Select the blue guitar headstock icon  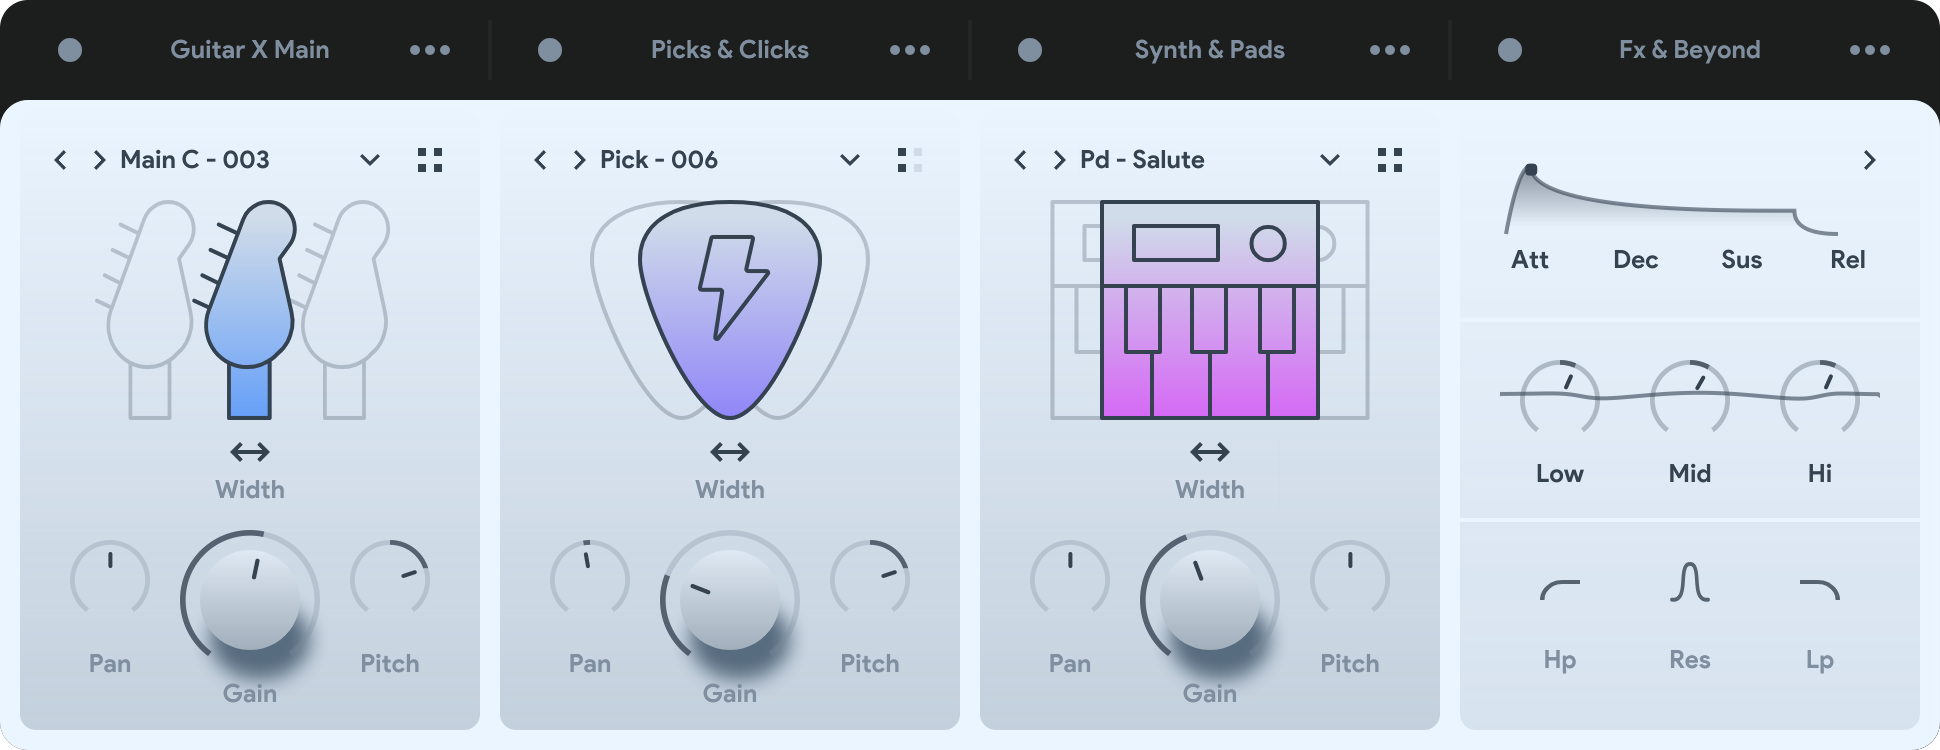coord(250,310)
